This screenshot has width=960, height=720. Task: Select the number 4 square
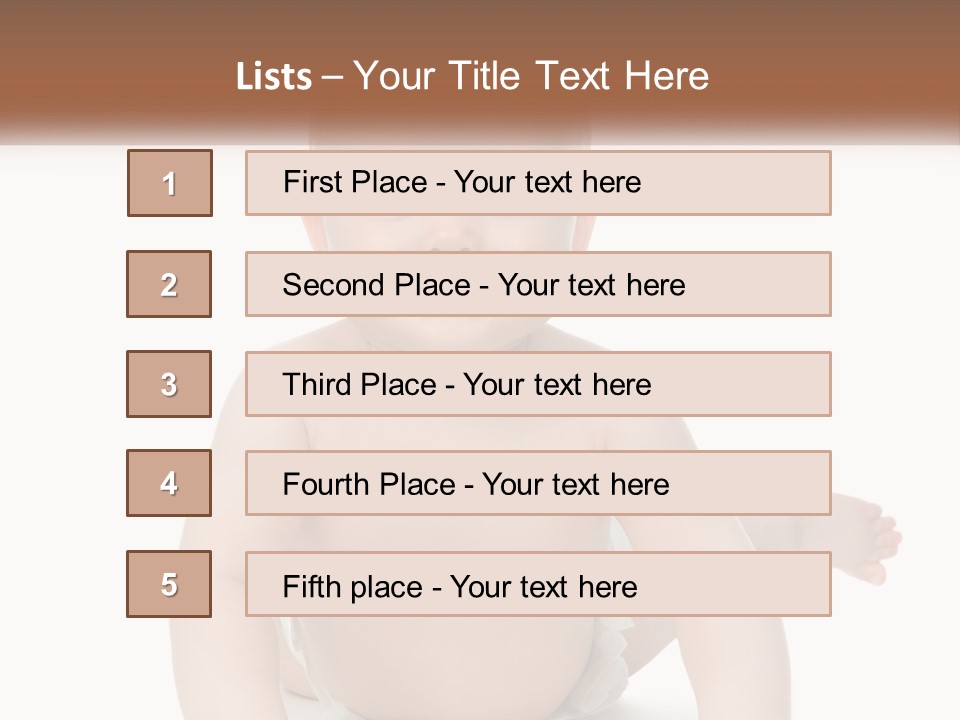169,483
